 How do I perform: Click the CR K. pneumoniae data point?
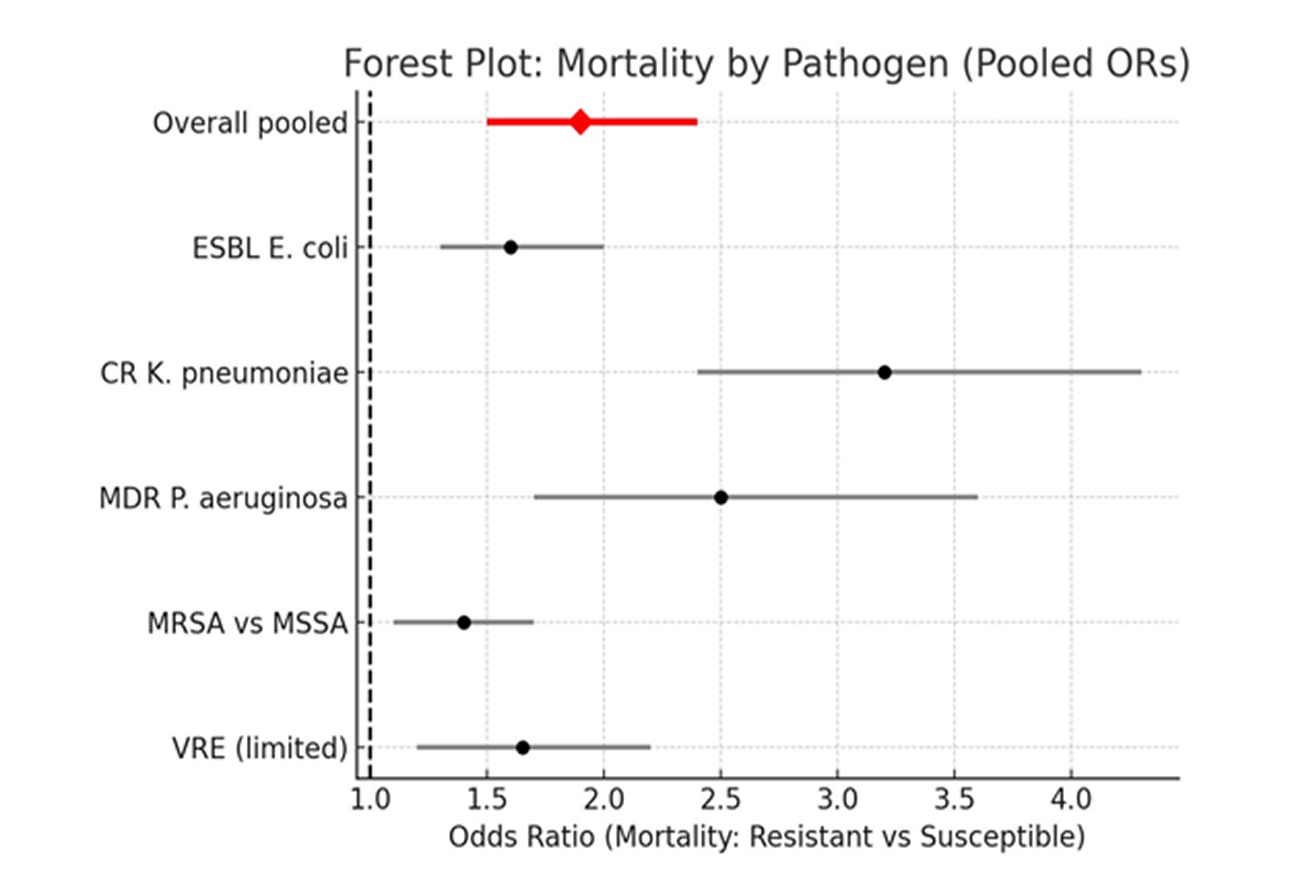pyautogui.click(x=884, y=372)
